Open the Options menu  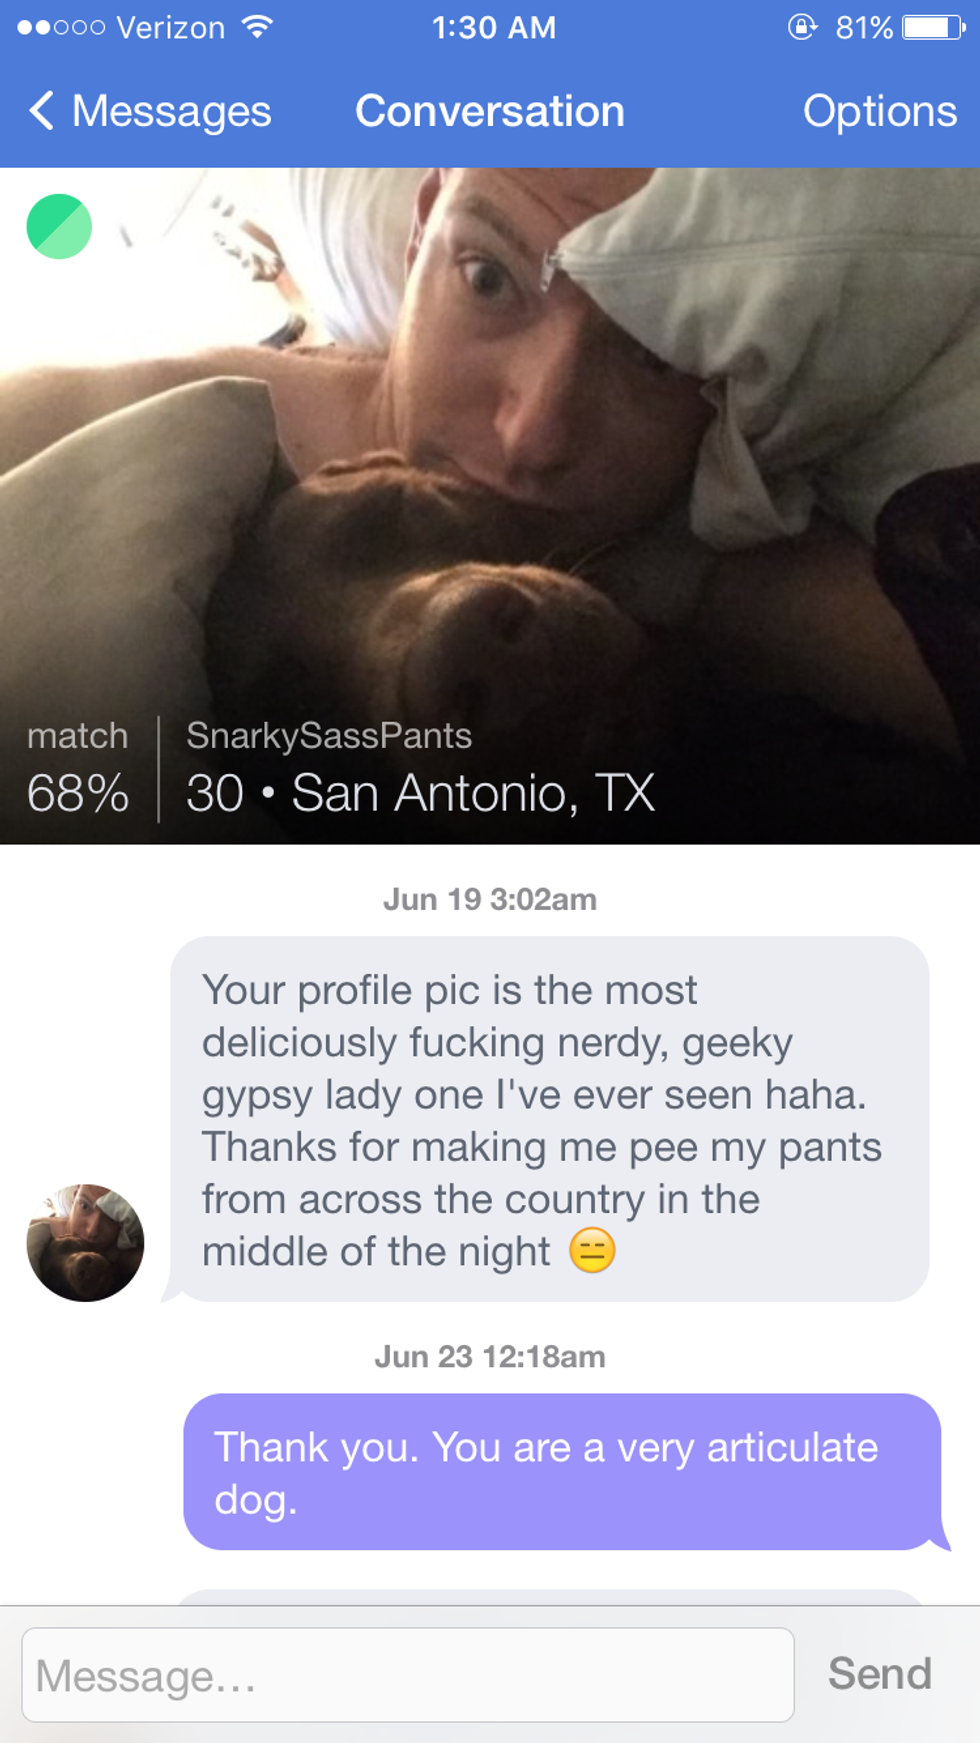pos(879,111)
